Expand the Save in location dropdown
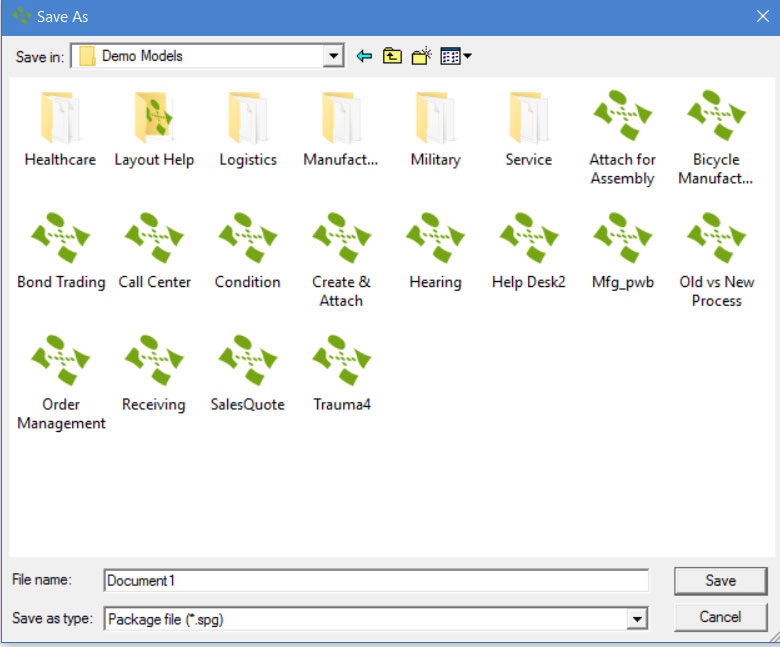 pos(333,56)
